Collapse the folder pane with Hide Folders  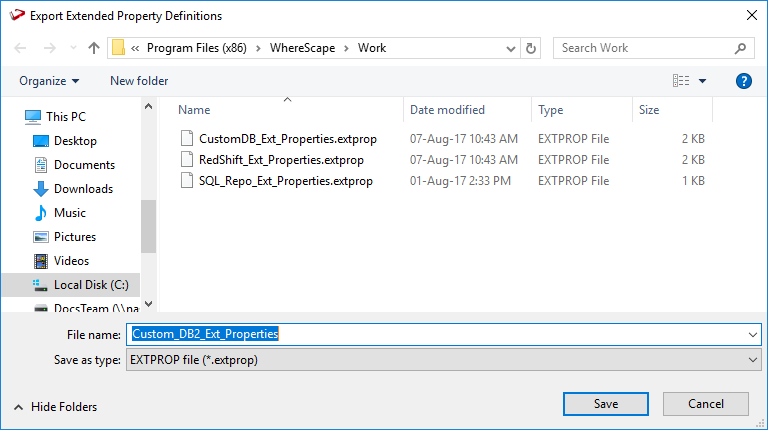pos(56,407)
